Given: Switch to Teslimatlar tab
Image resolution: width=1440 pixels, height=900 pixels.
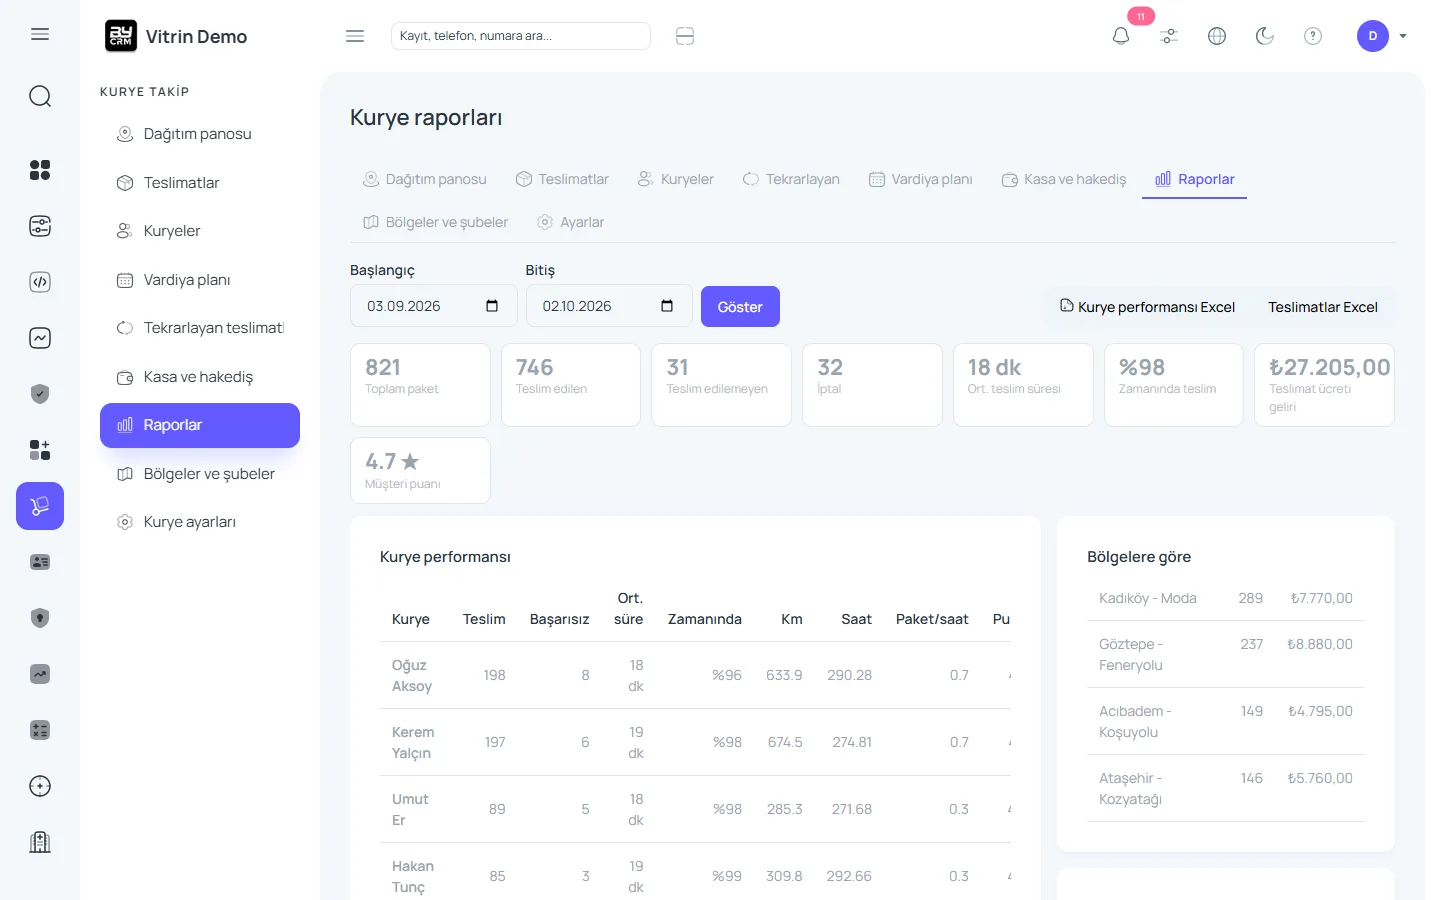Looking at the screenshot, I should pos(562,179).
